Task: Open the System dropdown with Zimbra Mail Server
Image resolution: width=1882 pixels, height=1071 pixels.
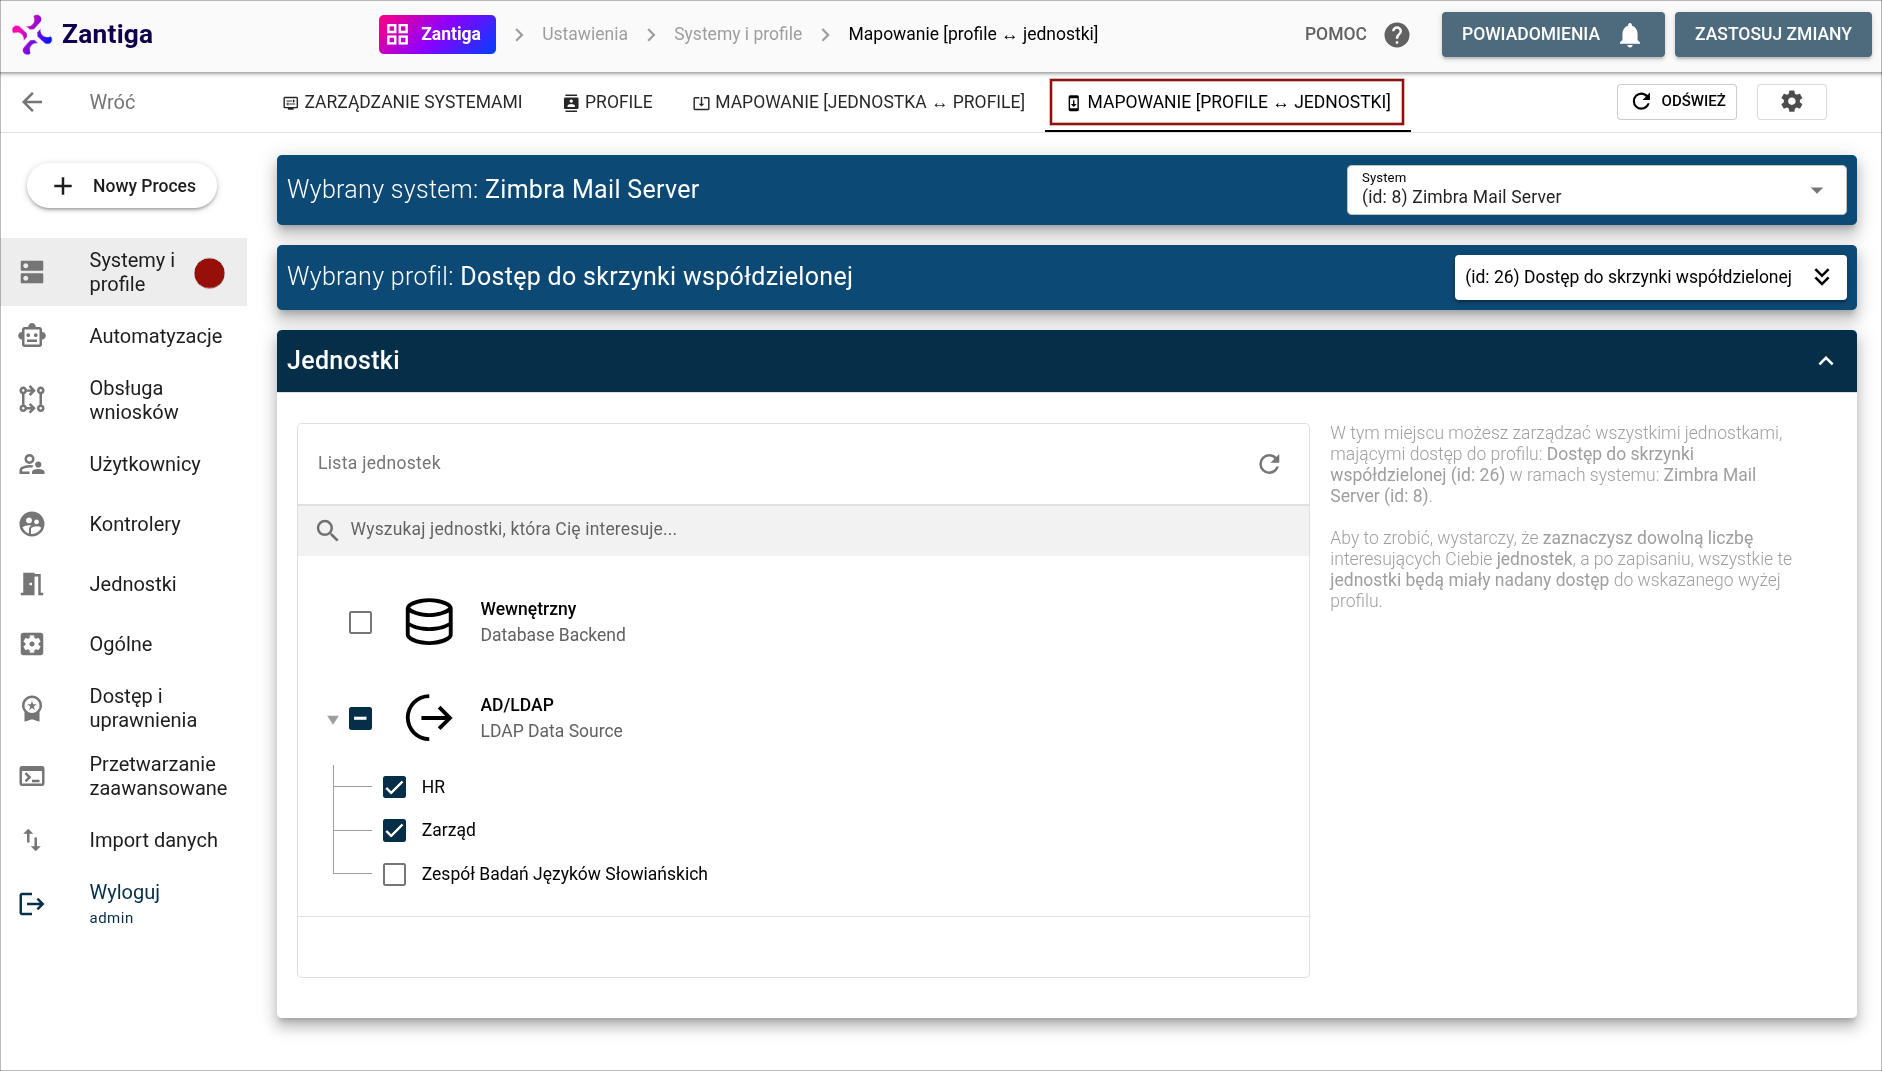Action: click(x=1596, y=190)
